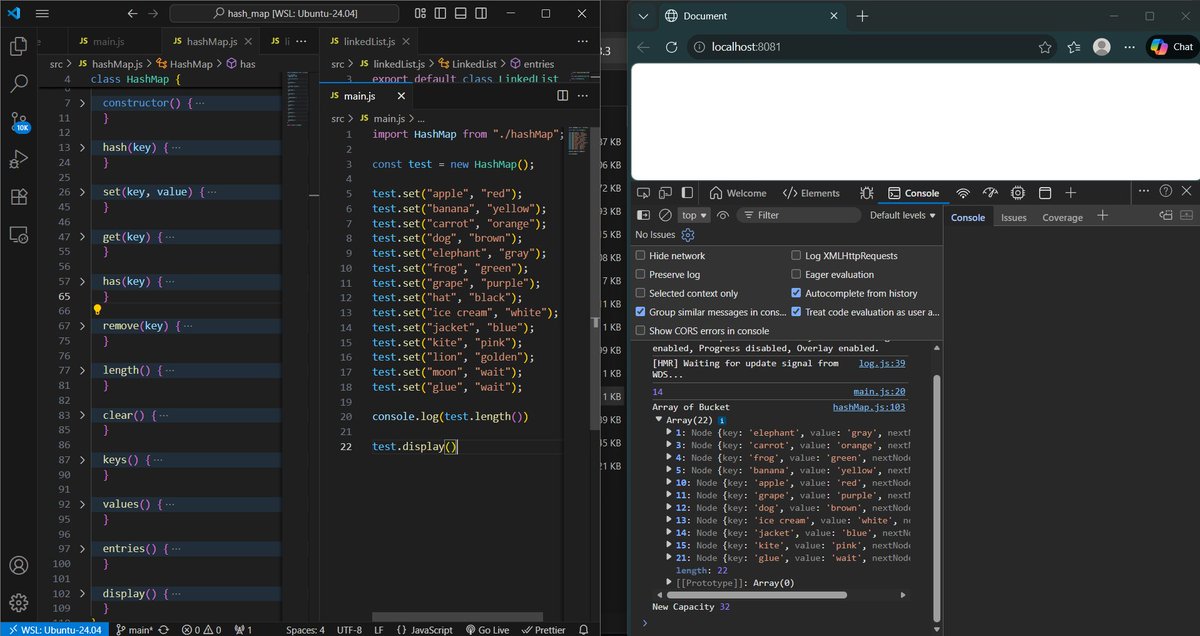Expand node 10 with key 'apple'
This screenshot has height=636, width=1200.
[670, 482]
